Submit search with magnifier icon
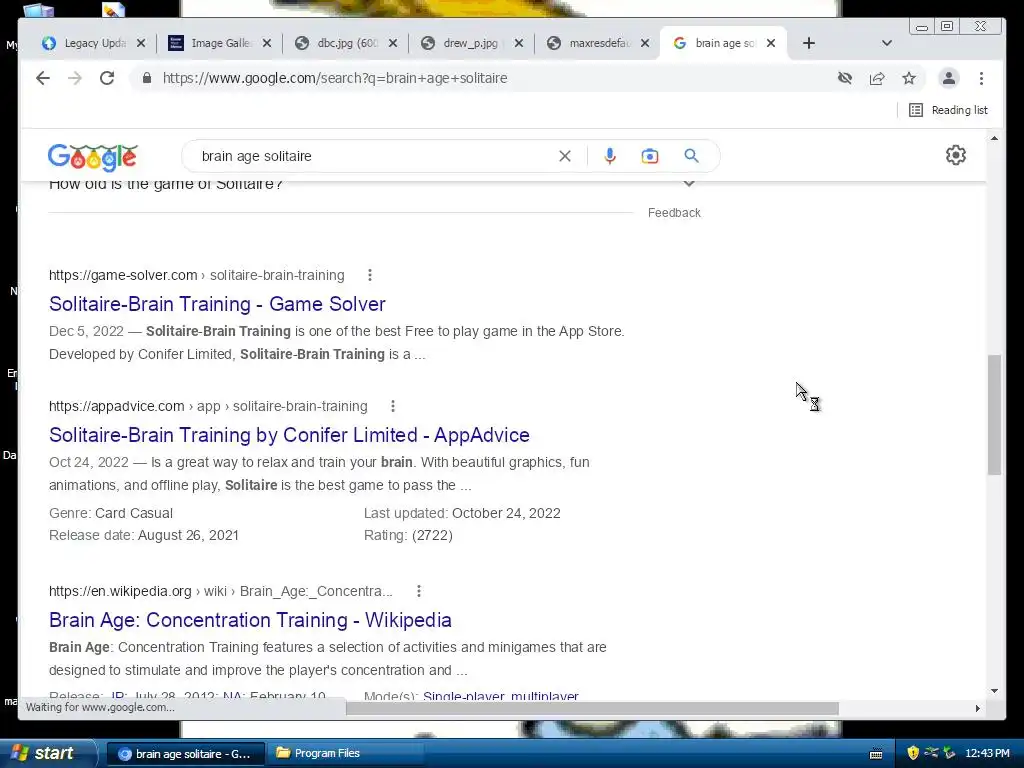 [x=692, y=156]
